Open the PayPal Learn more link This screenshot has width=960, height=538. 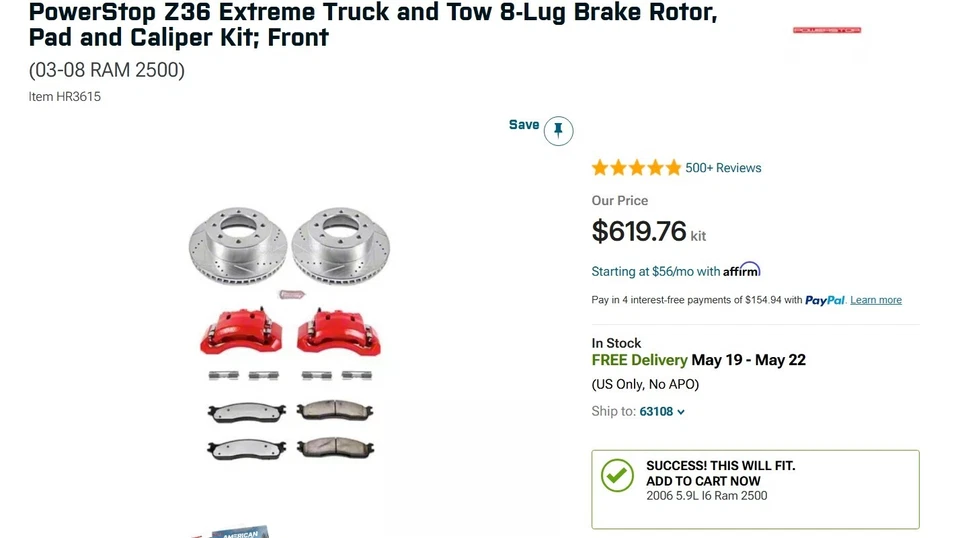tap(876, 300)
